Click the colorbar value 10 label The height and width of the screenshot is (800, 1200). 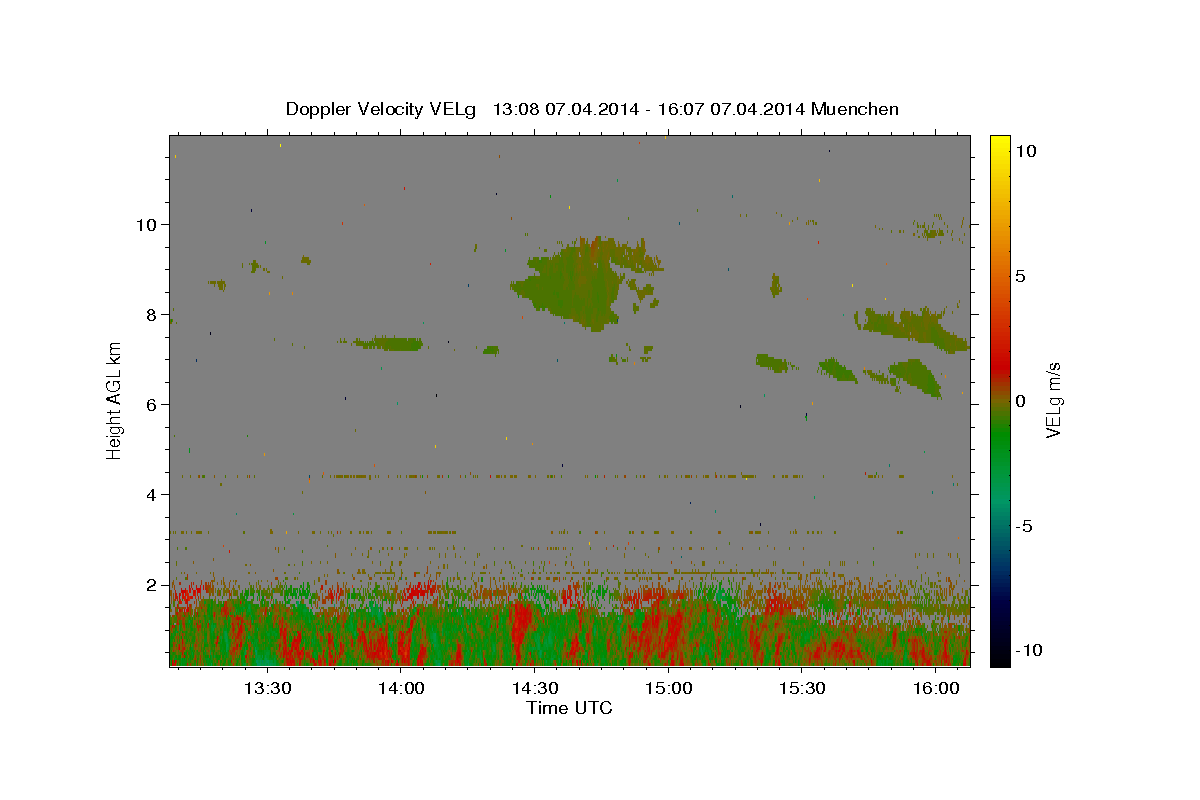coord(1025,151)
